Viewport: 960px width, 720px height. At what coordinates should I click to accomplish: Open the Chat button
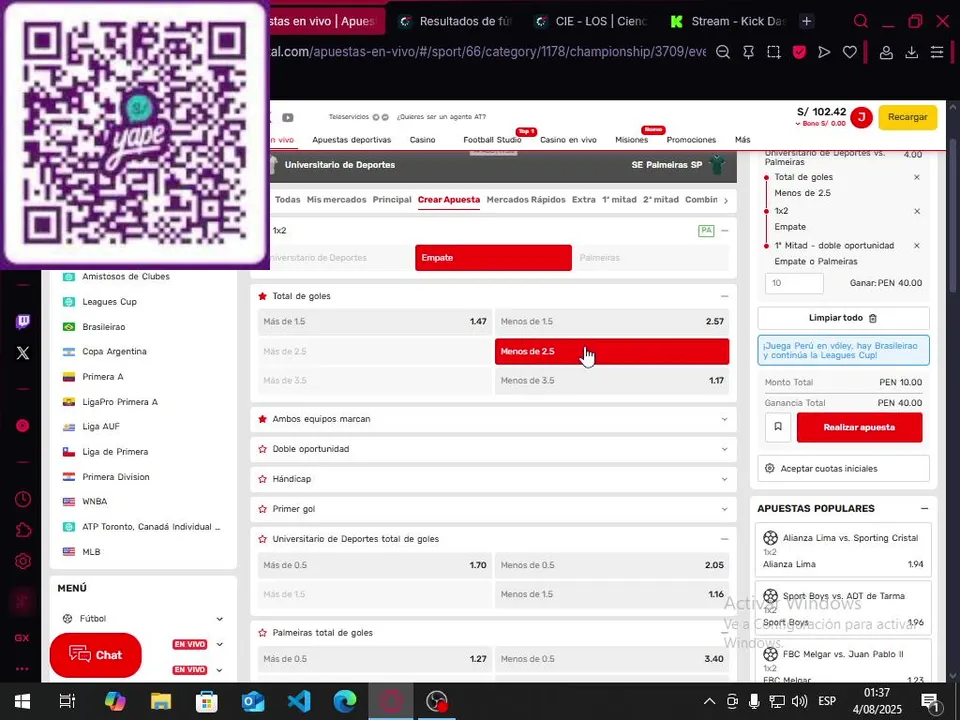coord(96,654)
